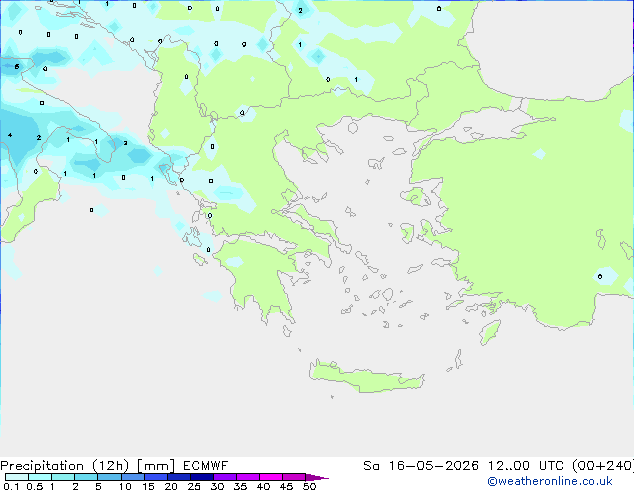Select the 5–10 mm legend color box
Viewport: 634px width, 490px height.
tap(109, 477)
